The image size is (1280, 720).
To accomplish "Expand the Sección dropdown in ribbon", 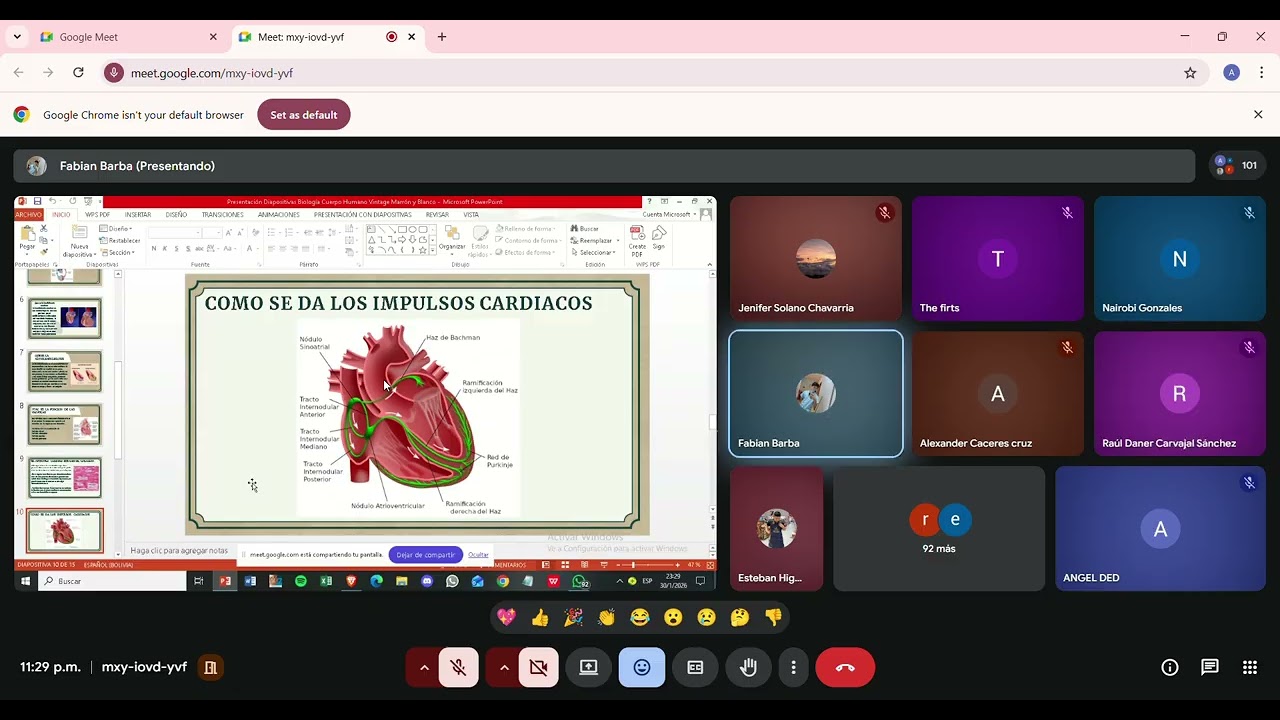I will click(x=117, y=252).
